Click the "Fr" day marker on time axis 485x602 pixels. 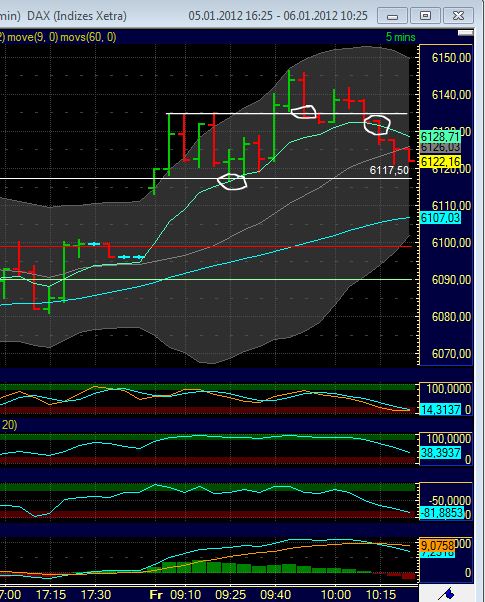pyautogui.click(x=156, y=595)
